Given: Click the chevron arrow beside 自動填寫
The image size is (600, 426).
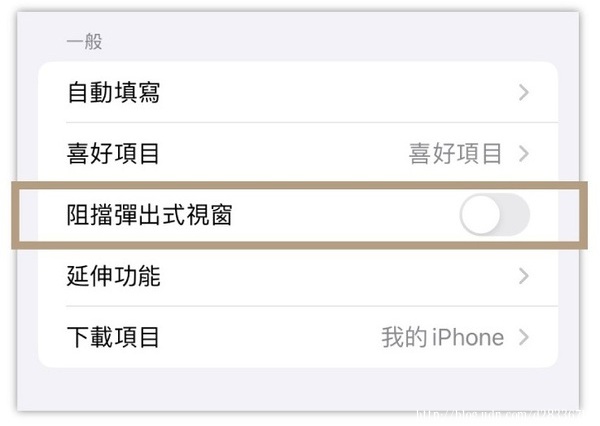Looking at the screenshot, I should point(524,93).
